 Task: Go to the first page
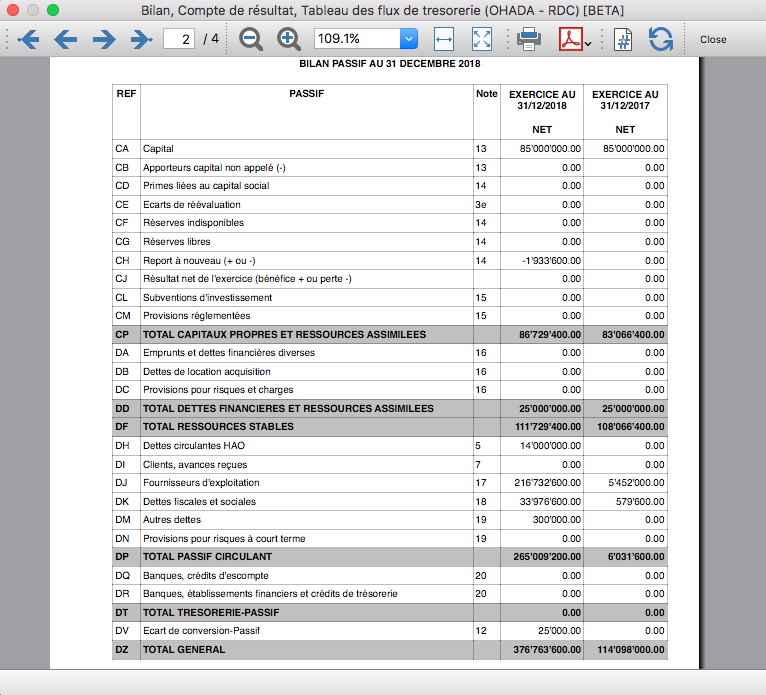(x=28, y=39)
